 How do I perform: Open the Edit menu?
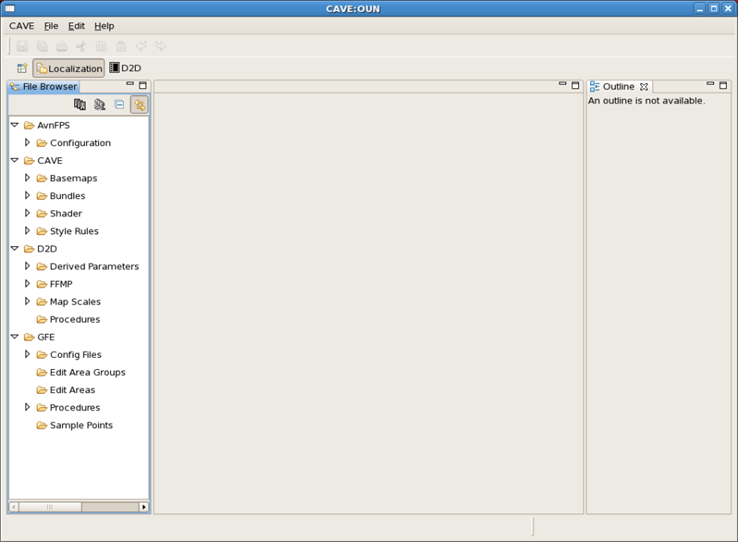(76, 26)
